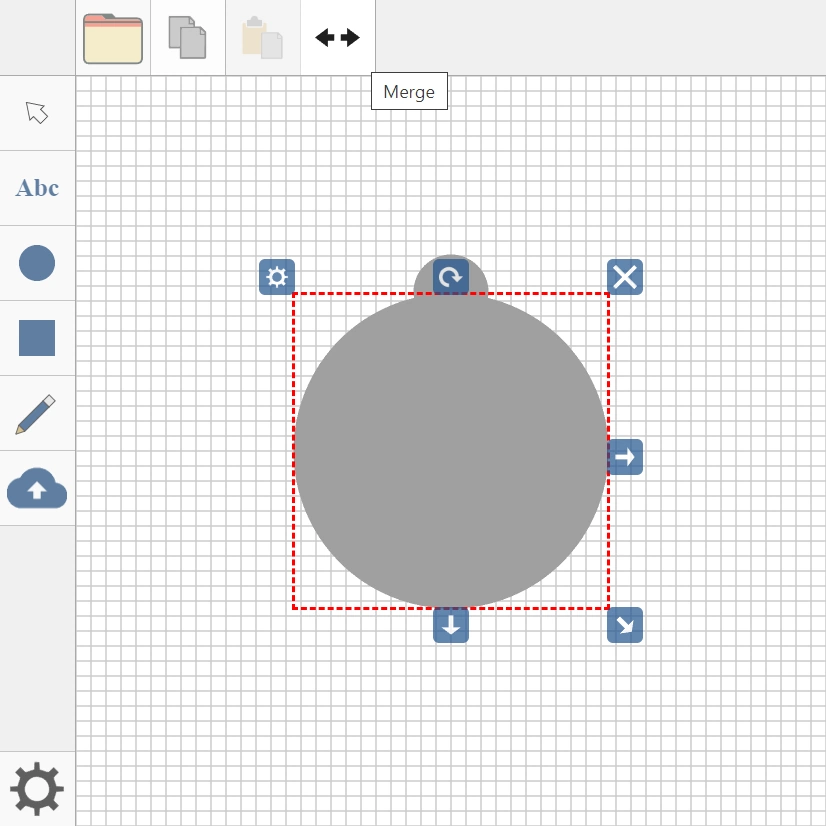Open the folder icon in top toolbar
This screenshot has width=826, height=826.
113,38
